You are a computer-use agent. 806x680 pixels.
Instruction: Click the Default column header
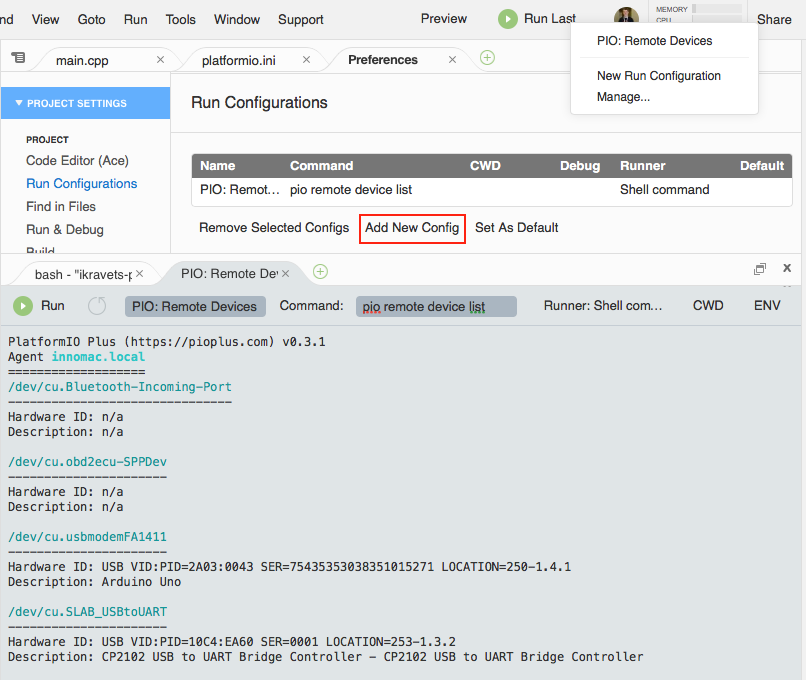[762, 166]
